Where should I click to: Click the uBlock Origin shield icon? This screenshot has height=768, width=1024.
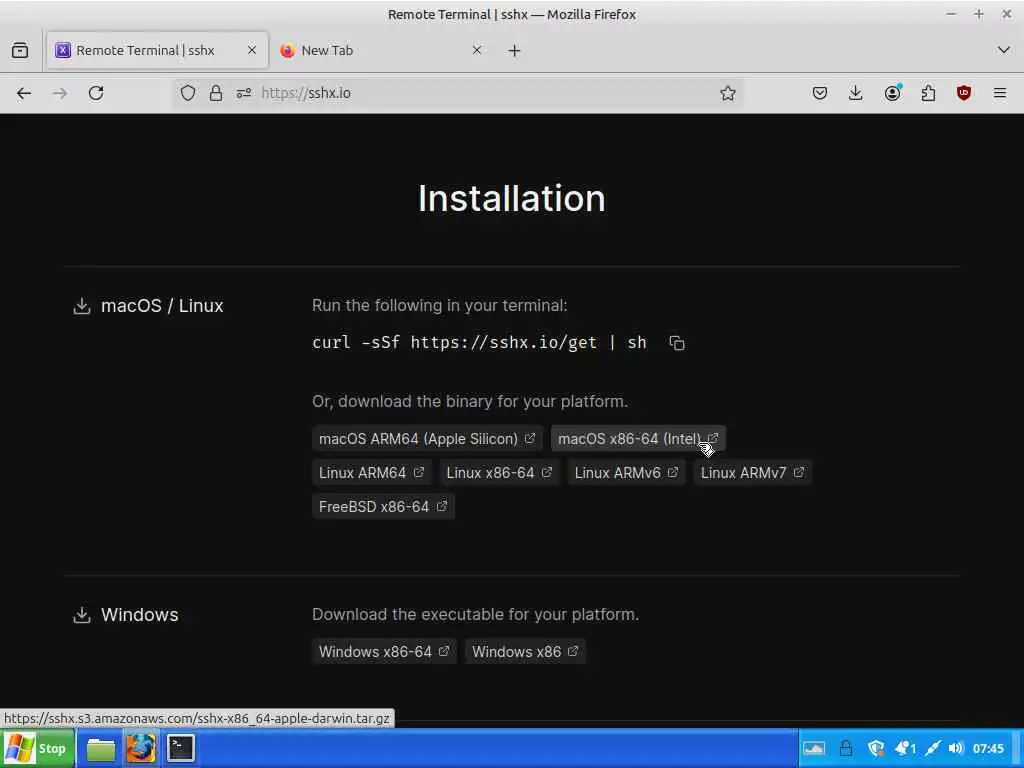[963, 93]
